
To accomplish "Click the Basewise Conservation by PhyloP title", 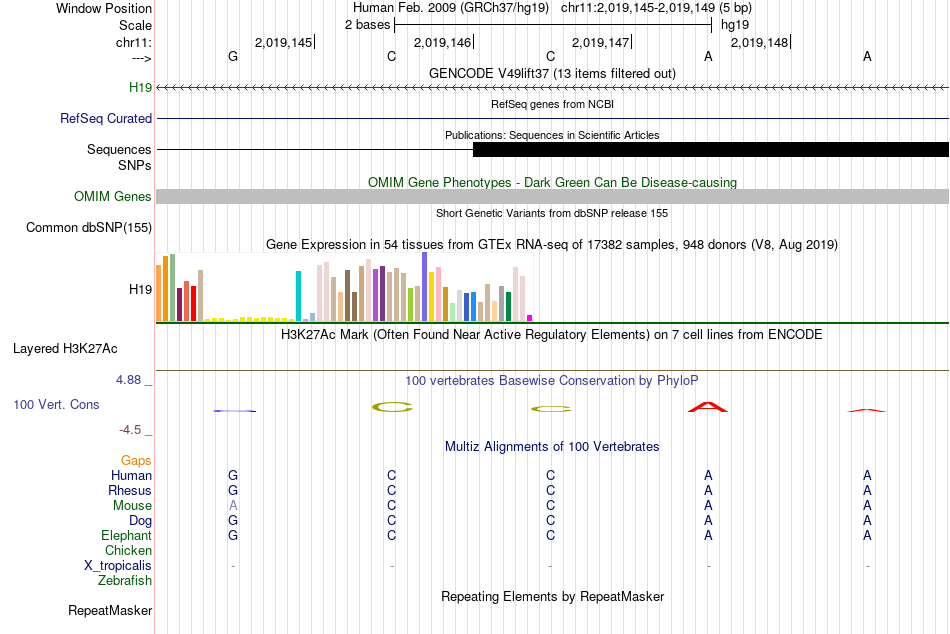I will pos(552,381).
